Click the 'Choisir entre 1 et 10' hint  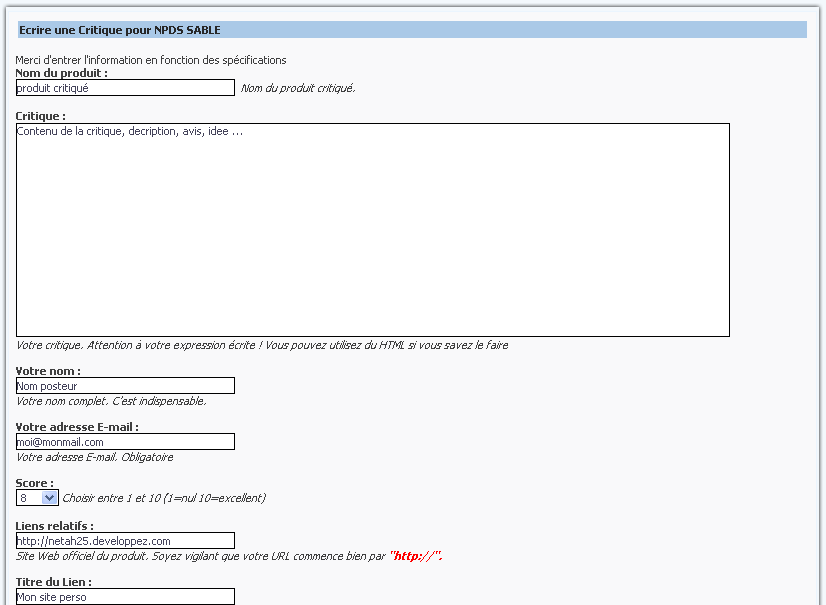164,498
